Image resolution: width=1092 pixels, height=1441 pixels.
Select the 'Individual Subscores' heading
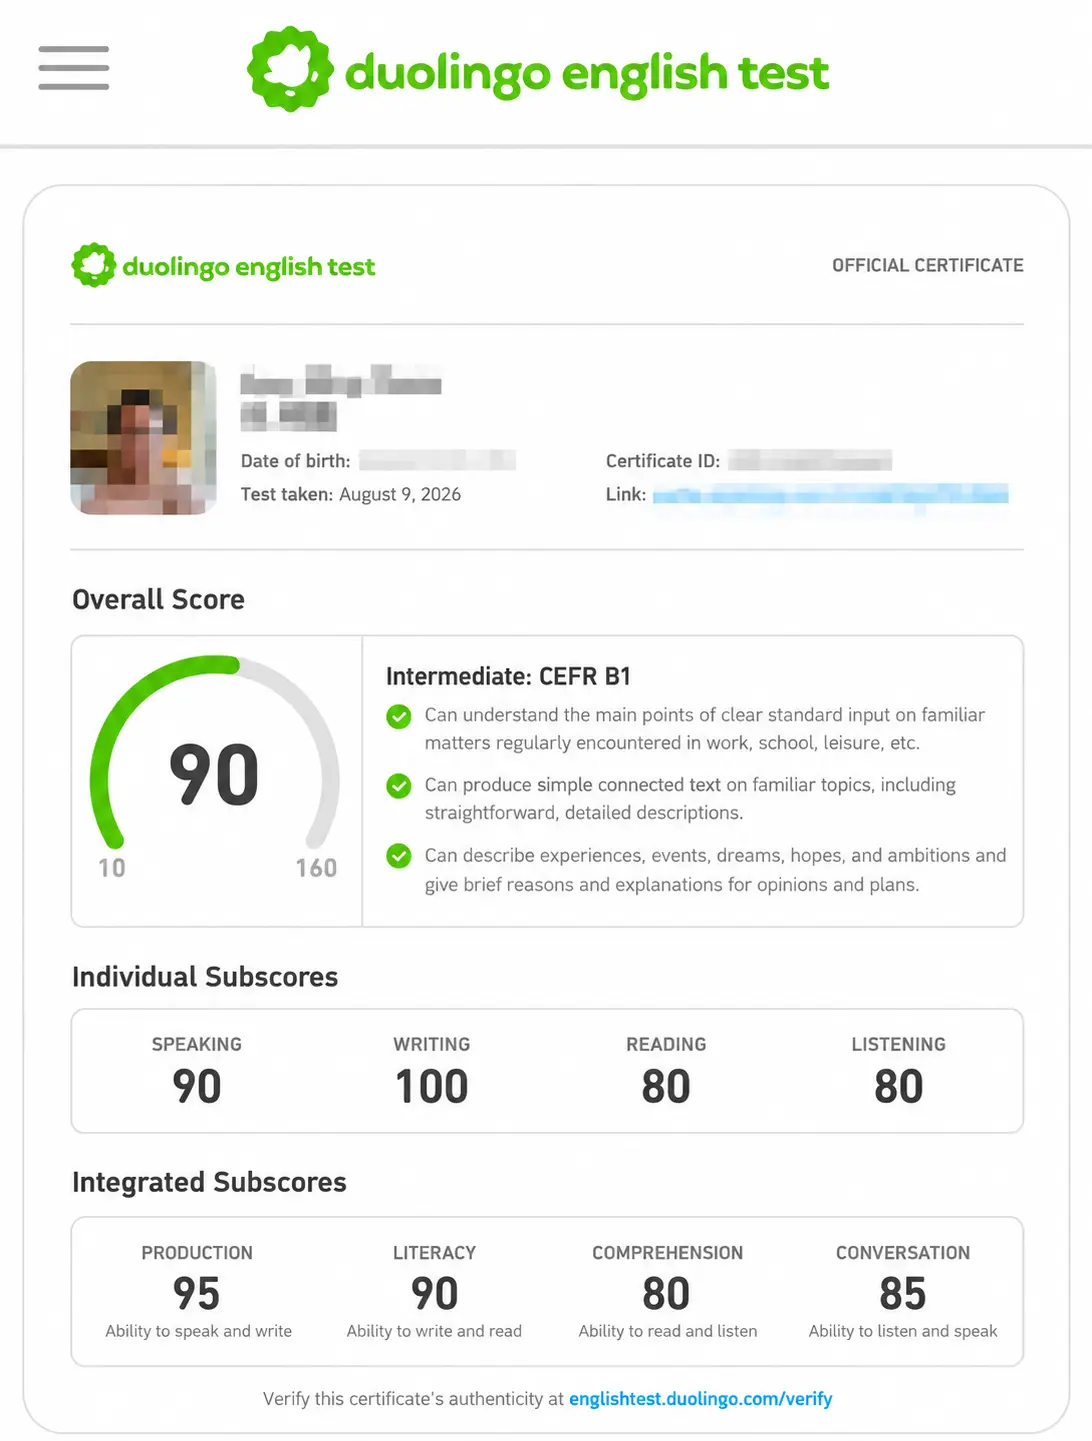[x=205, y=977]
